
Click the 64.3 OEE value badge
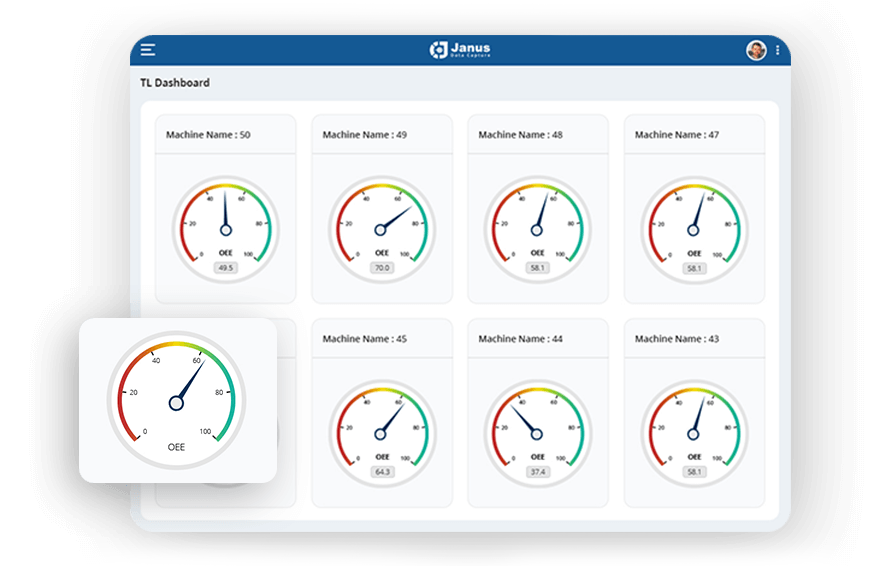coord(381,472)
